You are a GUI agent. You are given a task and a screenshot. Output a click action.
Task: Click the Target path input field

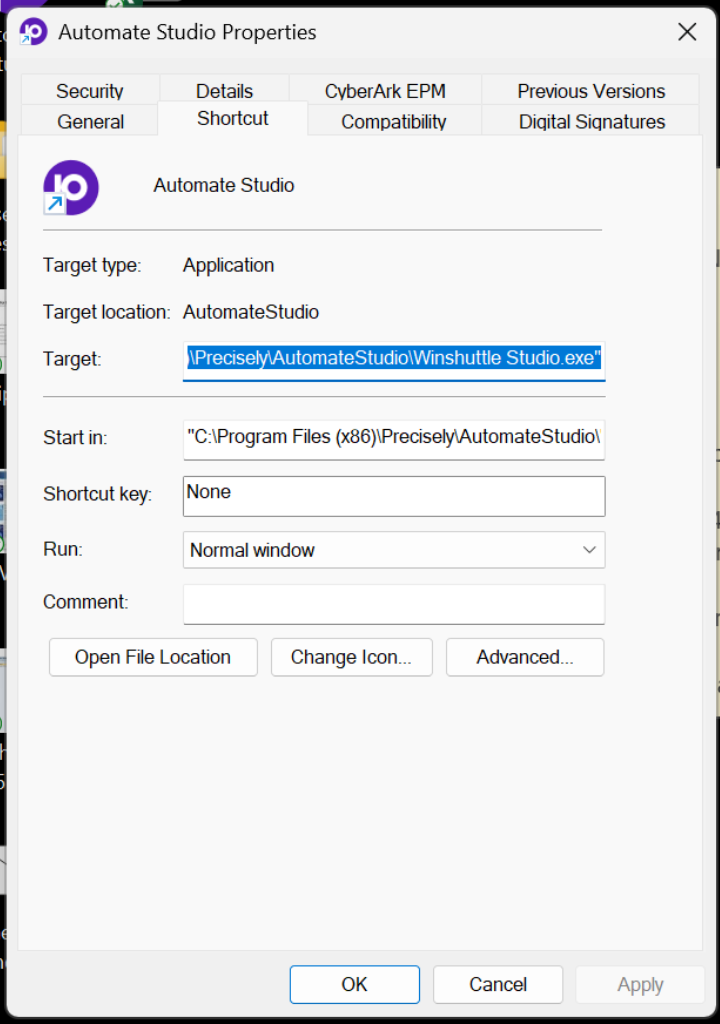click(x=394, y=358)
